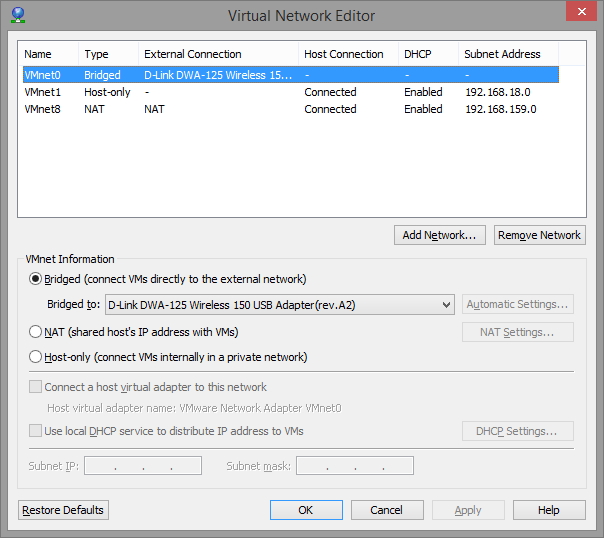The width and height of the screenshot is (604, 538).
Task: Click the Cancel button
Action: (x=387, y=510)
